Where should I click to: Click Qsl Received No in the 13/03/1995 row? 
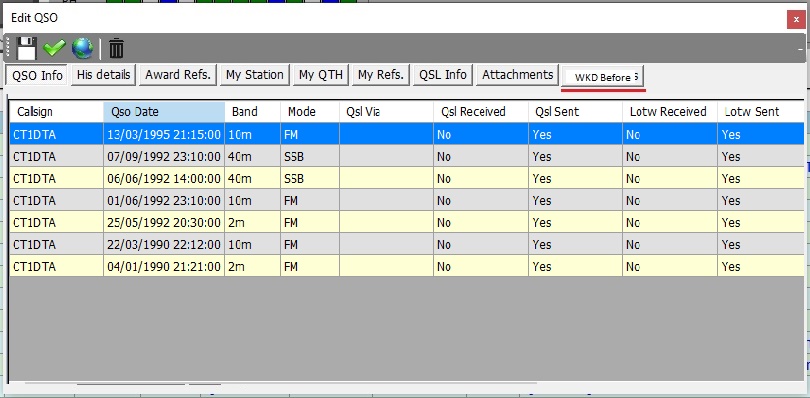click(x=481, y=134)
